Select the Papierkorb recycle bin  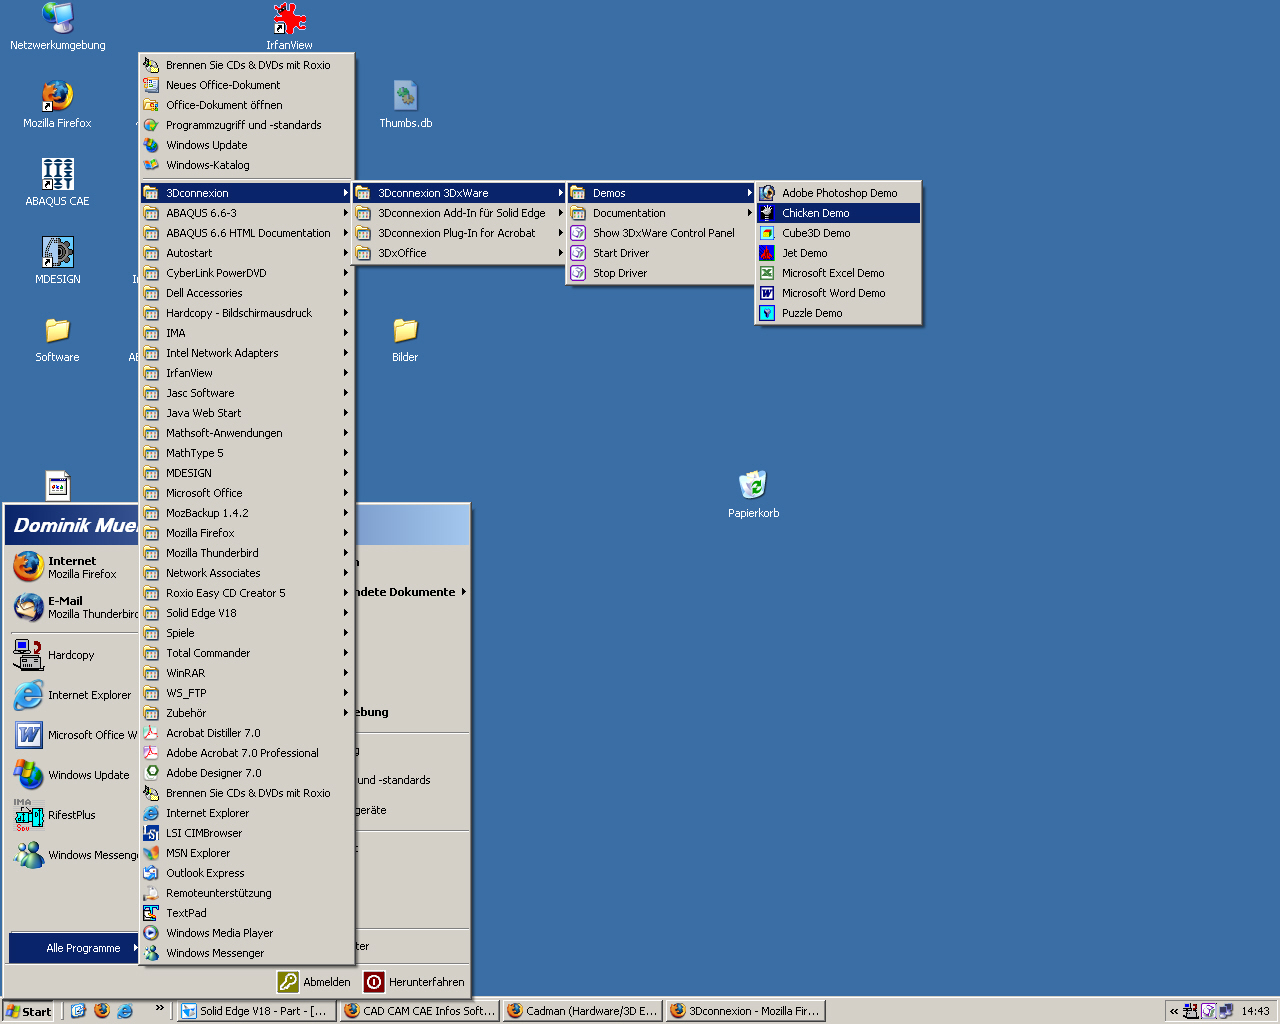coord(754,495)
